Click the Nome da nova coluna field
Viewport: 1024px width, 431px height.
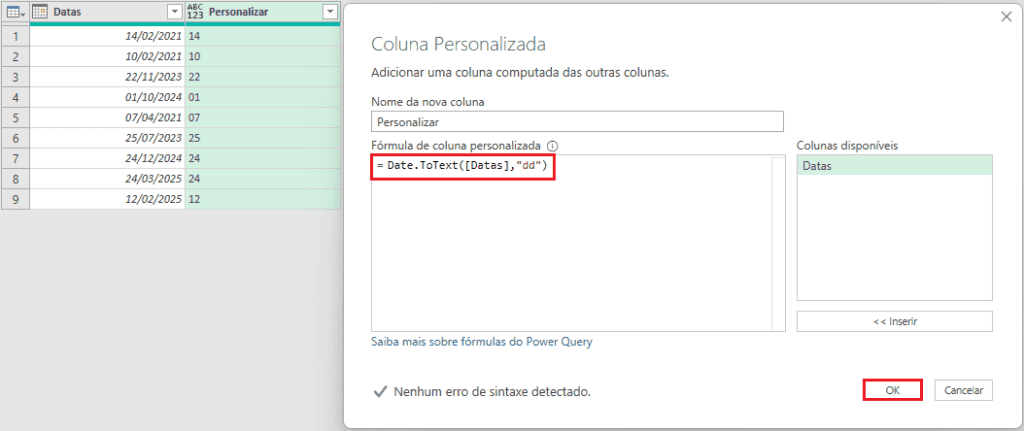[x=577, y=121]
